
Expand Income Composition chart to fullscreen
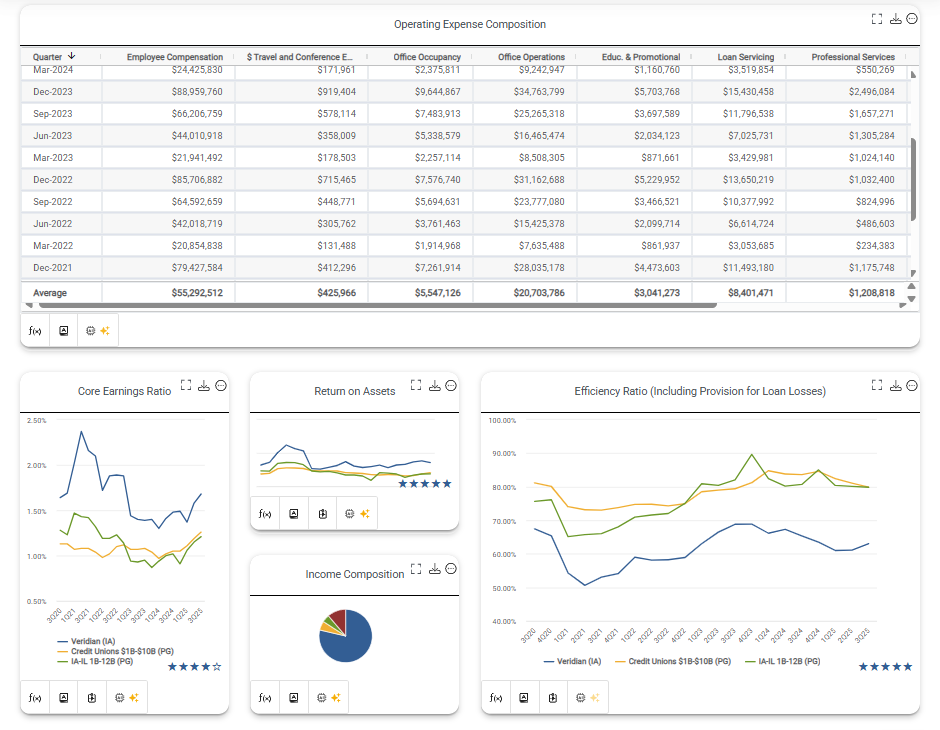tap(416, 569)
